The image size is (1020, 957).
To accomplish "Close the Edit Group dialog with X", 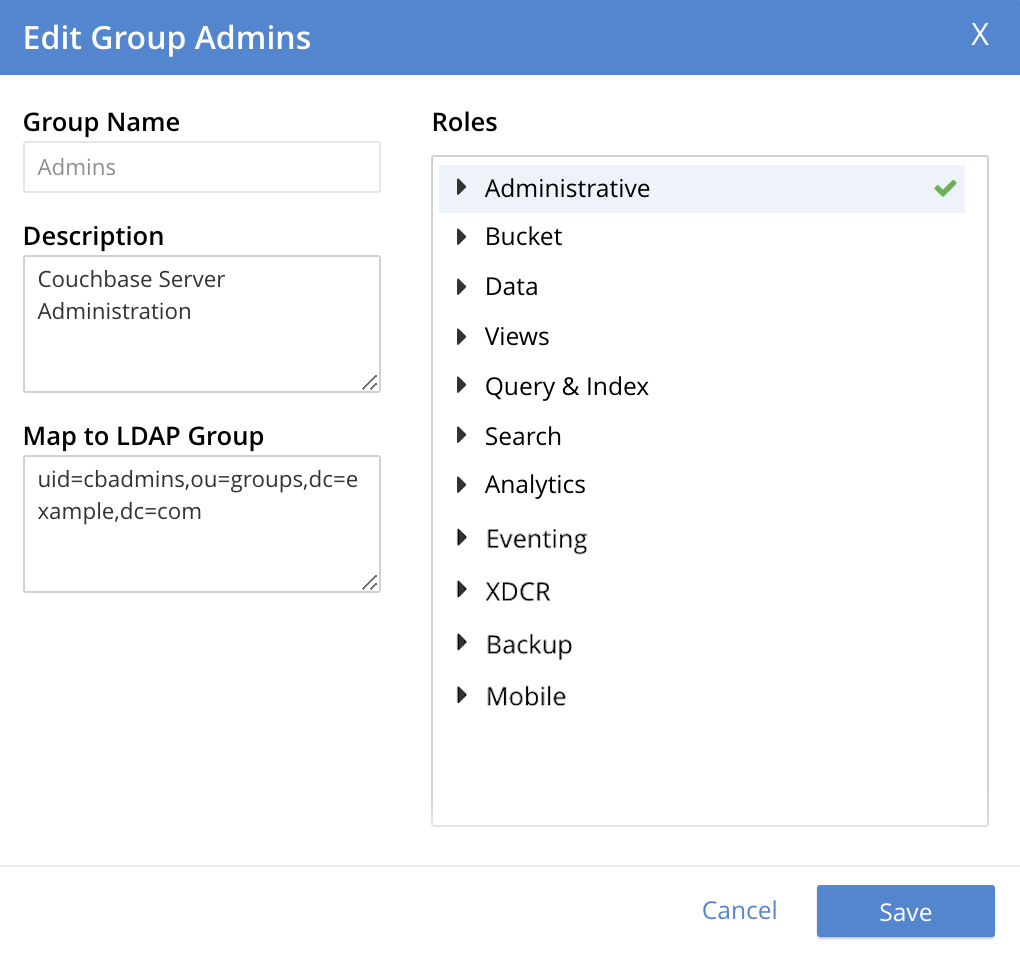I will point(980,36).
